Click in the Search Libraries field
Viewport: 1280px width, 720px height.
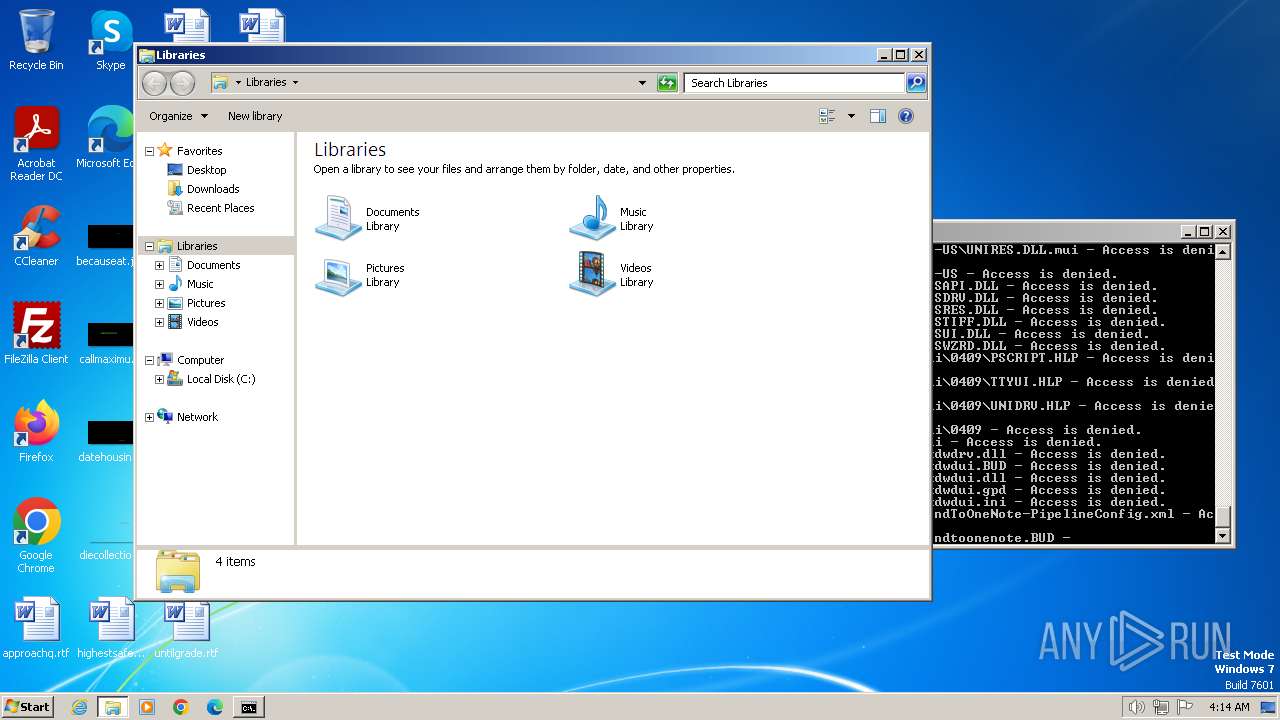tap(795, 83)
